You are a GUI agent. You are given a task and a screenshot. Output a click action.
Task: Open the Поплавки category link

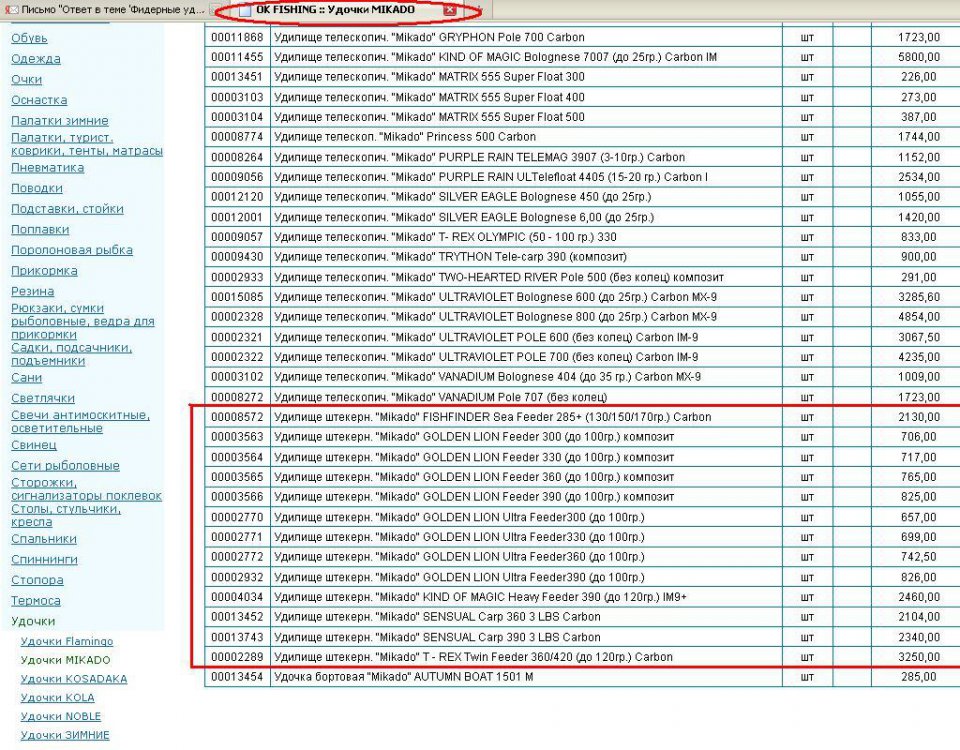(x=40, y=230)
